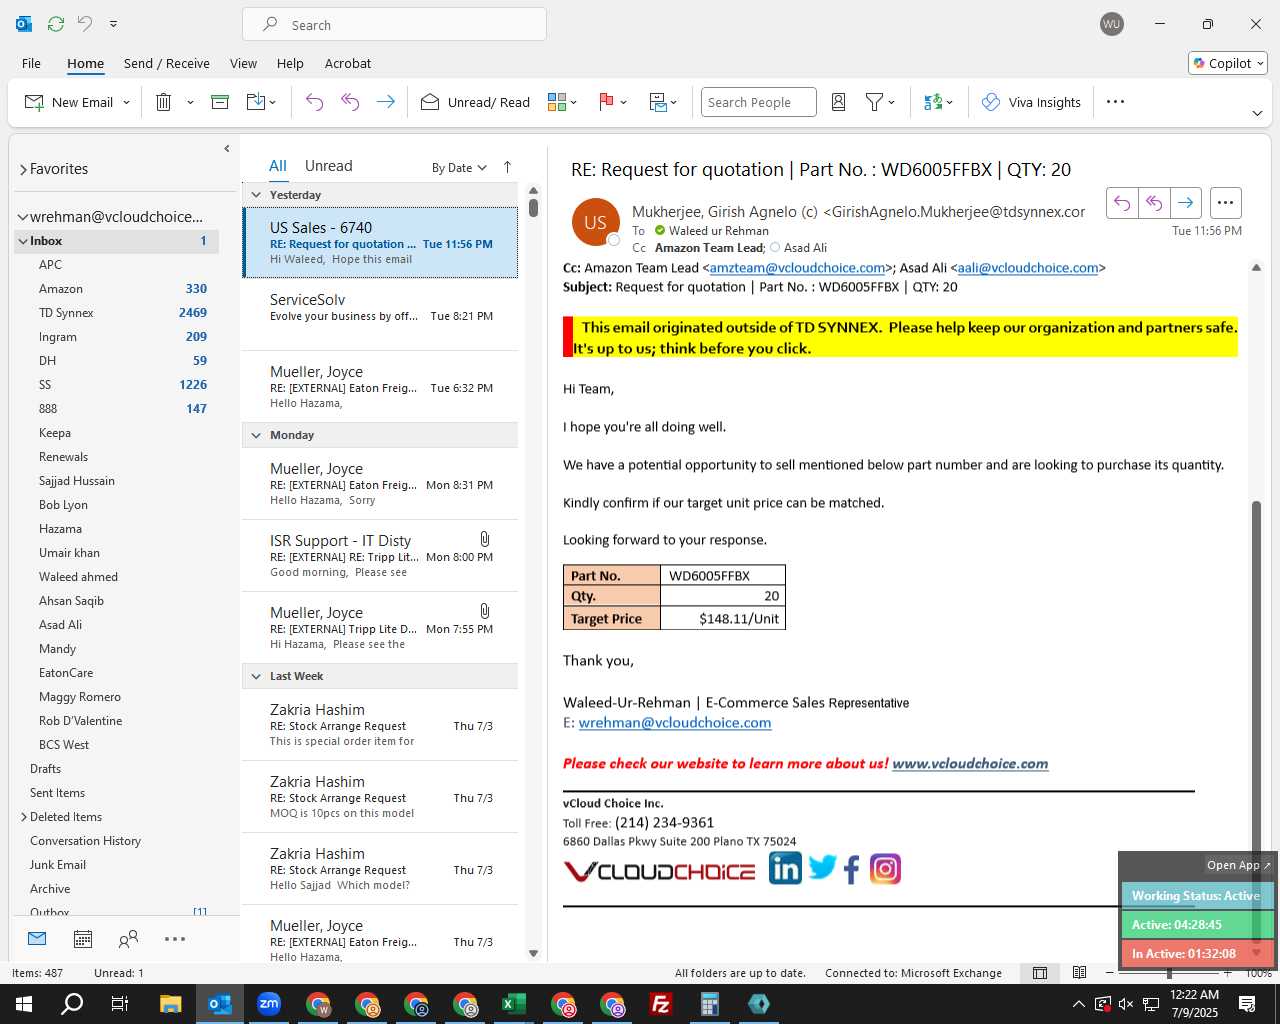Collapse the folder pane
The height and width of the screenshot is (1024, 1280).
[x=227, y=148]
